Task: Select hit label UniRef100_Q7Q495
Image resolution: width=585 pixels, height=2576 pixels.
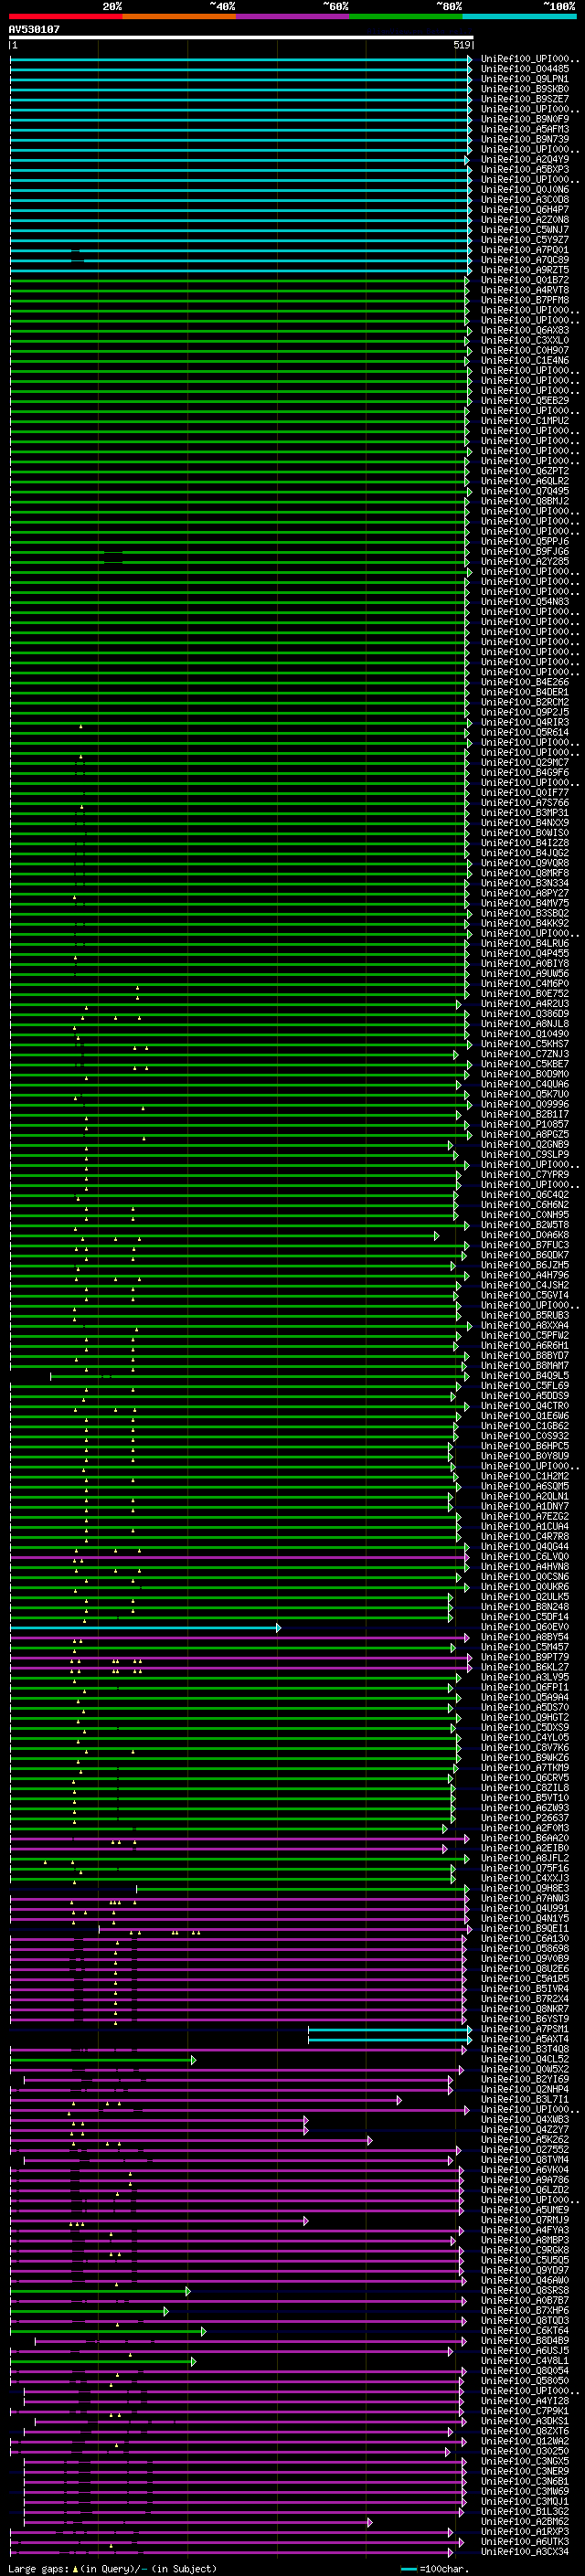Action: coord(525,491)
